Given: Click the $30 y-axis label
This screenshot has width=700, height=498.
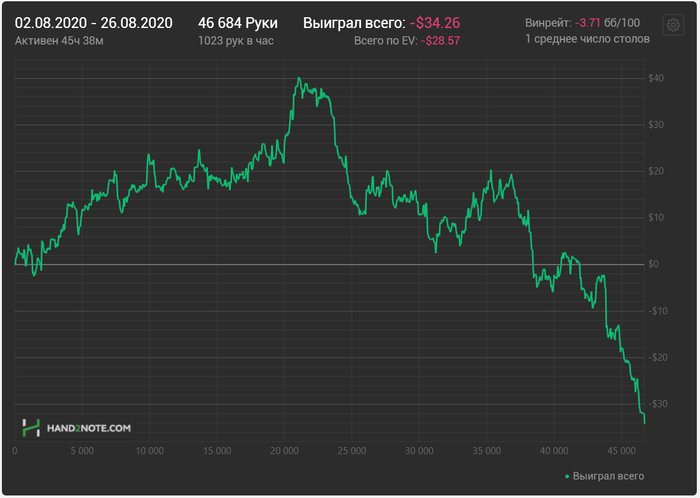Looking at the screenshot, I should (x=656, y=125).
